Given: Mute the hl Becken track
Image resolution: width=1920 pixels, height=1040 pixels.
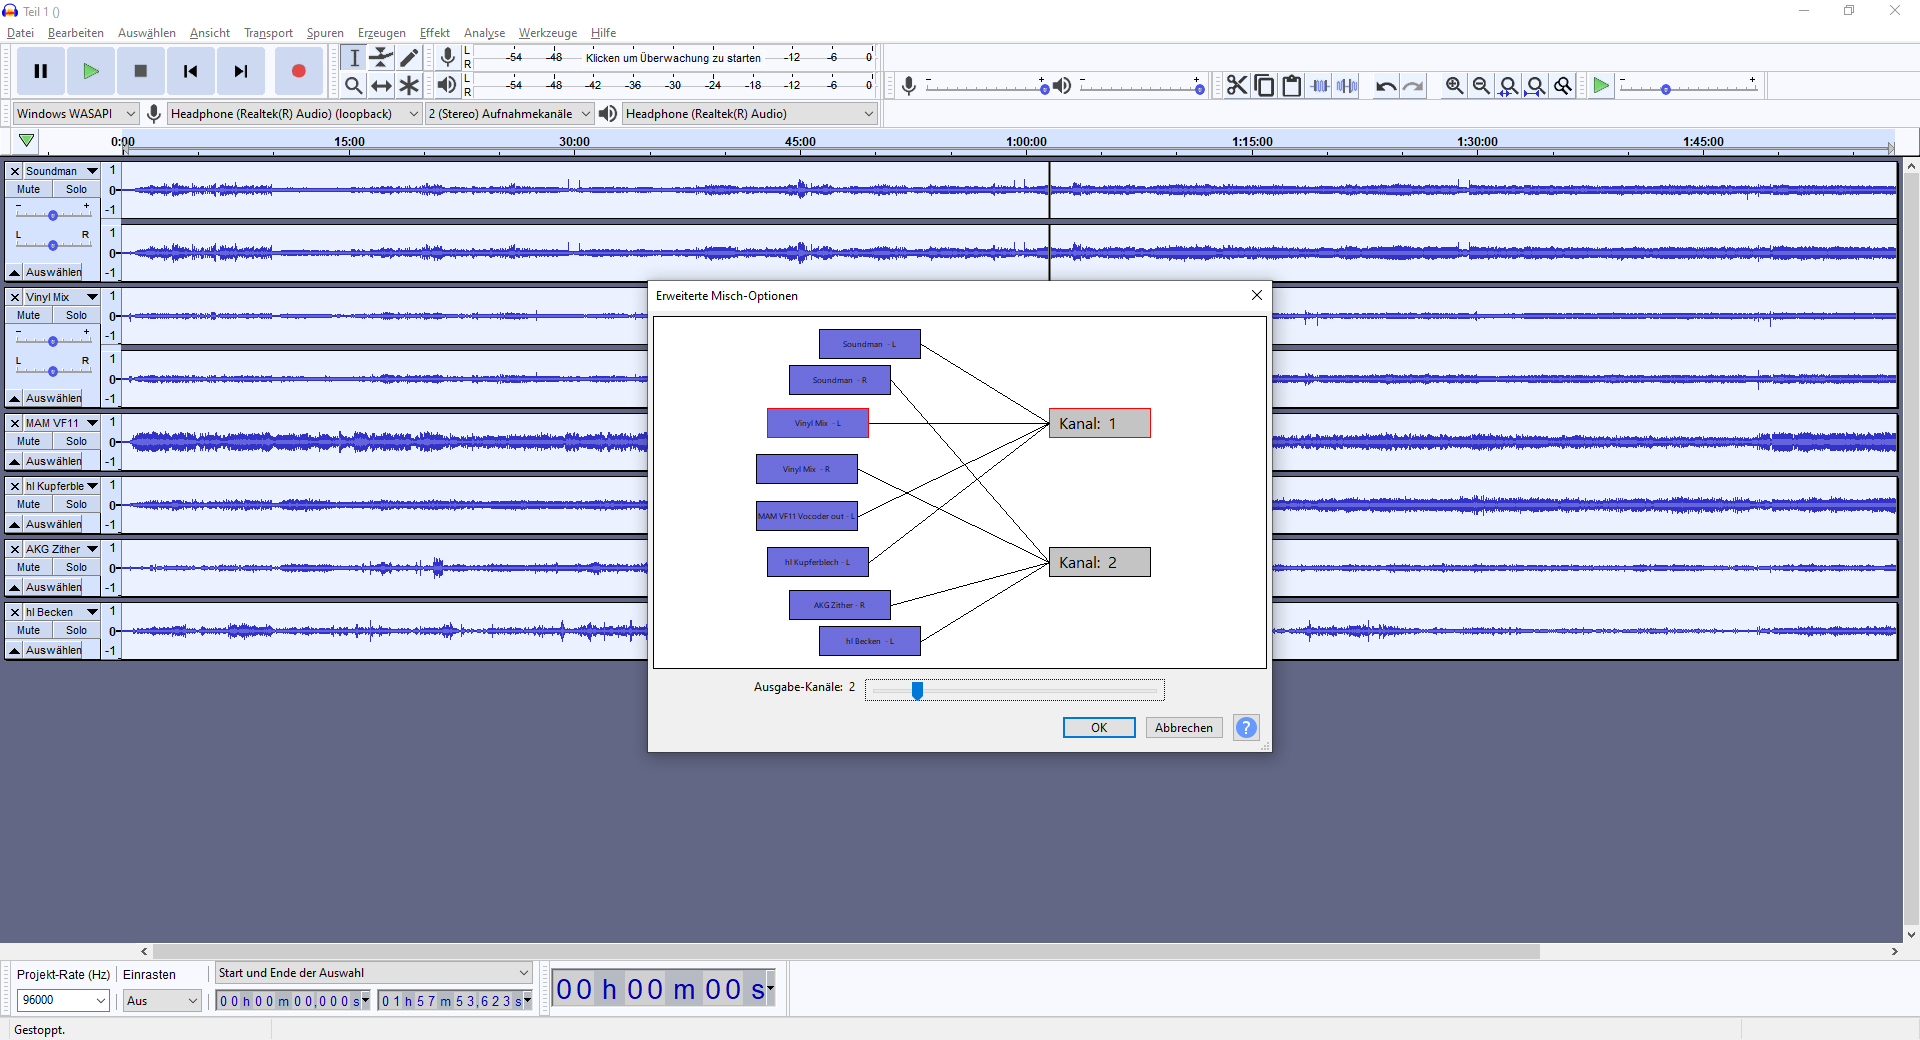Looking at the screenshot, I should click(x=29, y=630).
